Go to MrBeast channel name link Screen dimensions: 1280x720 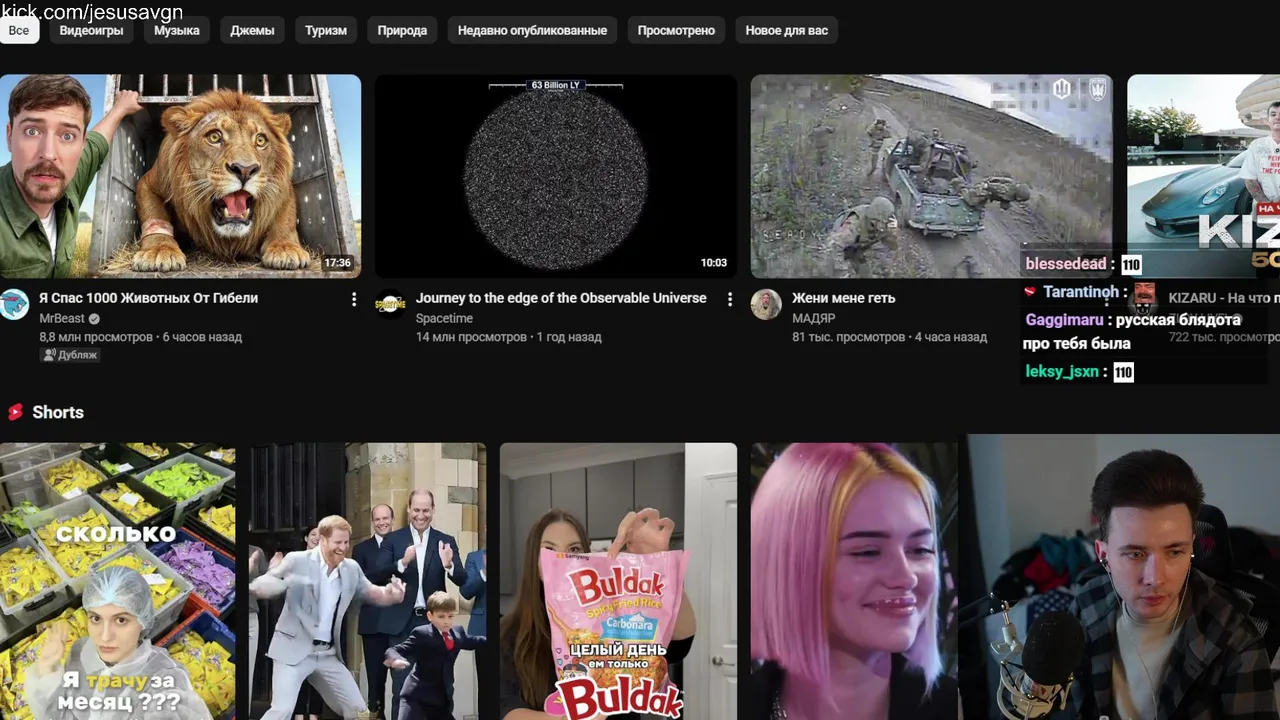pyautogui.click(x=62, y=318)
